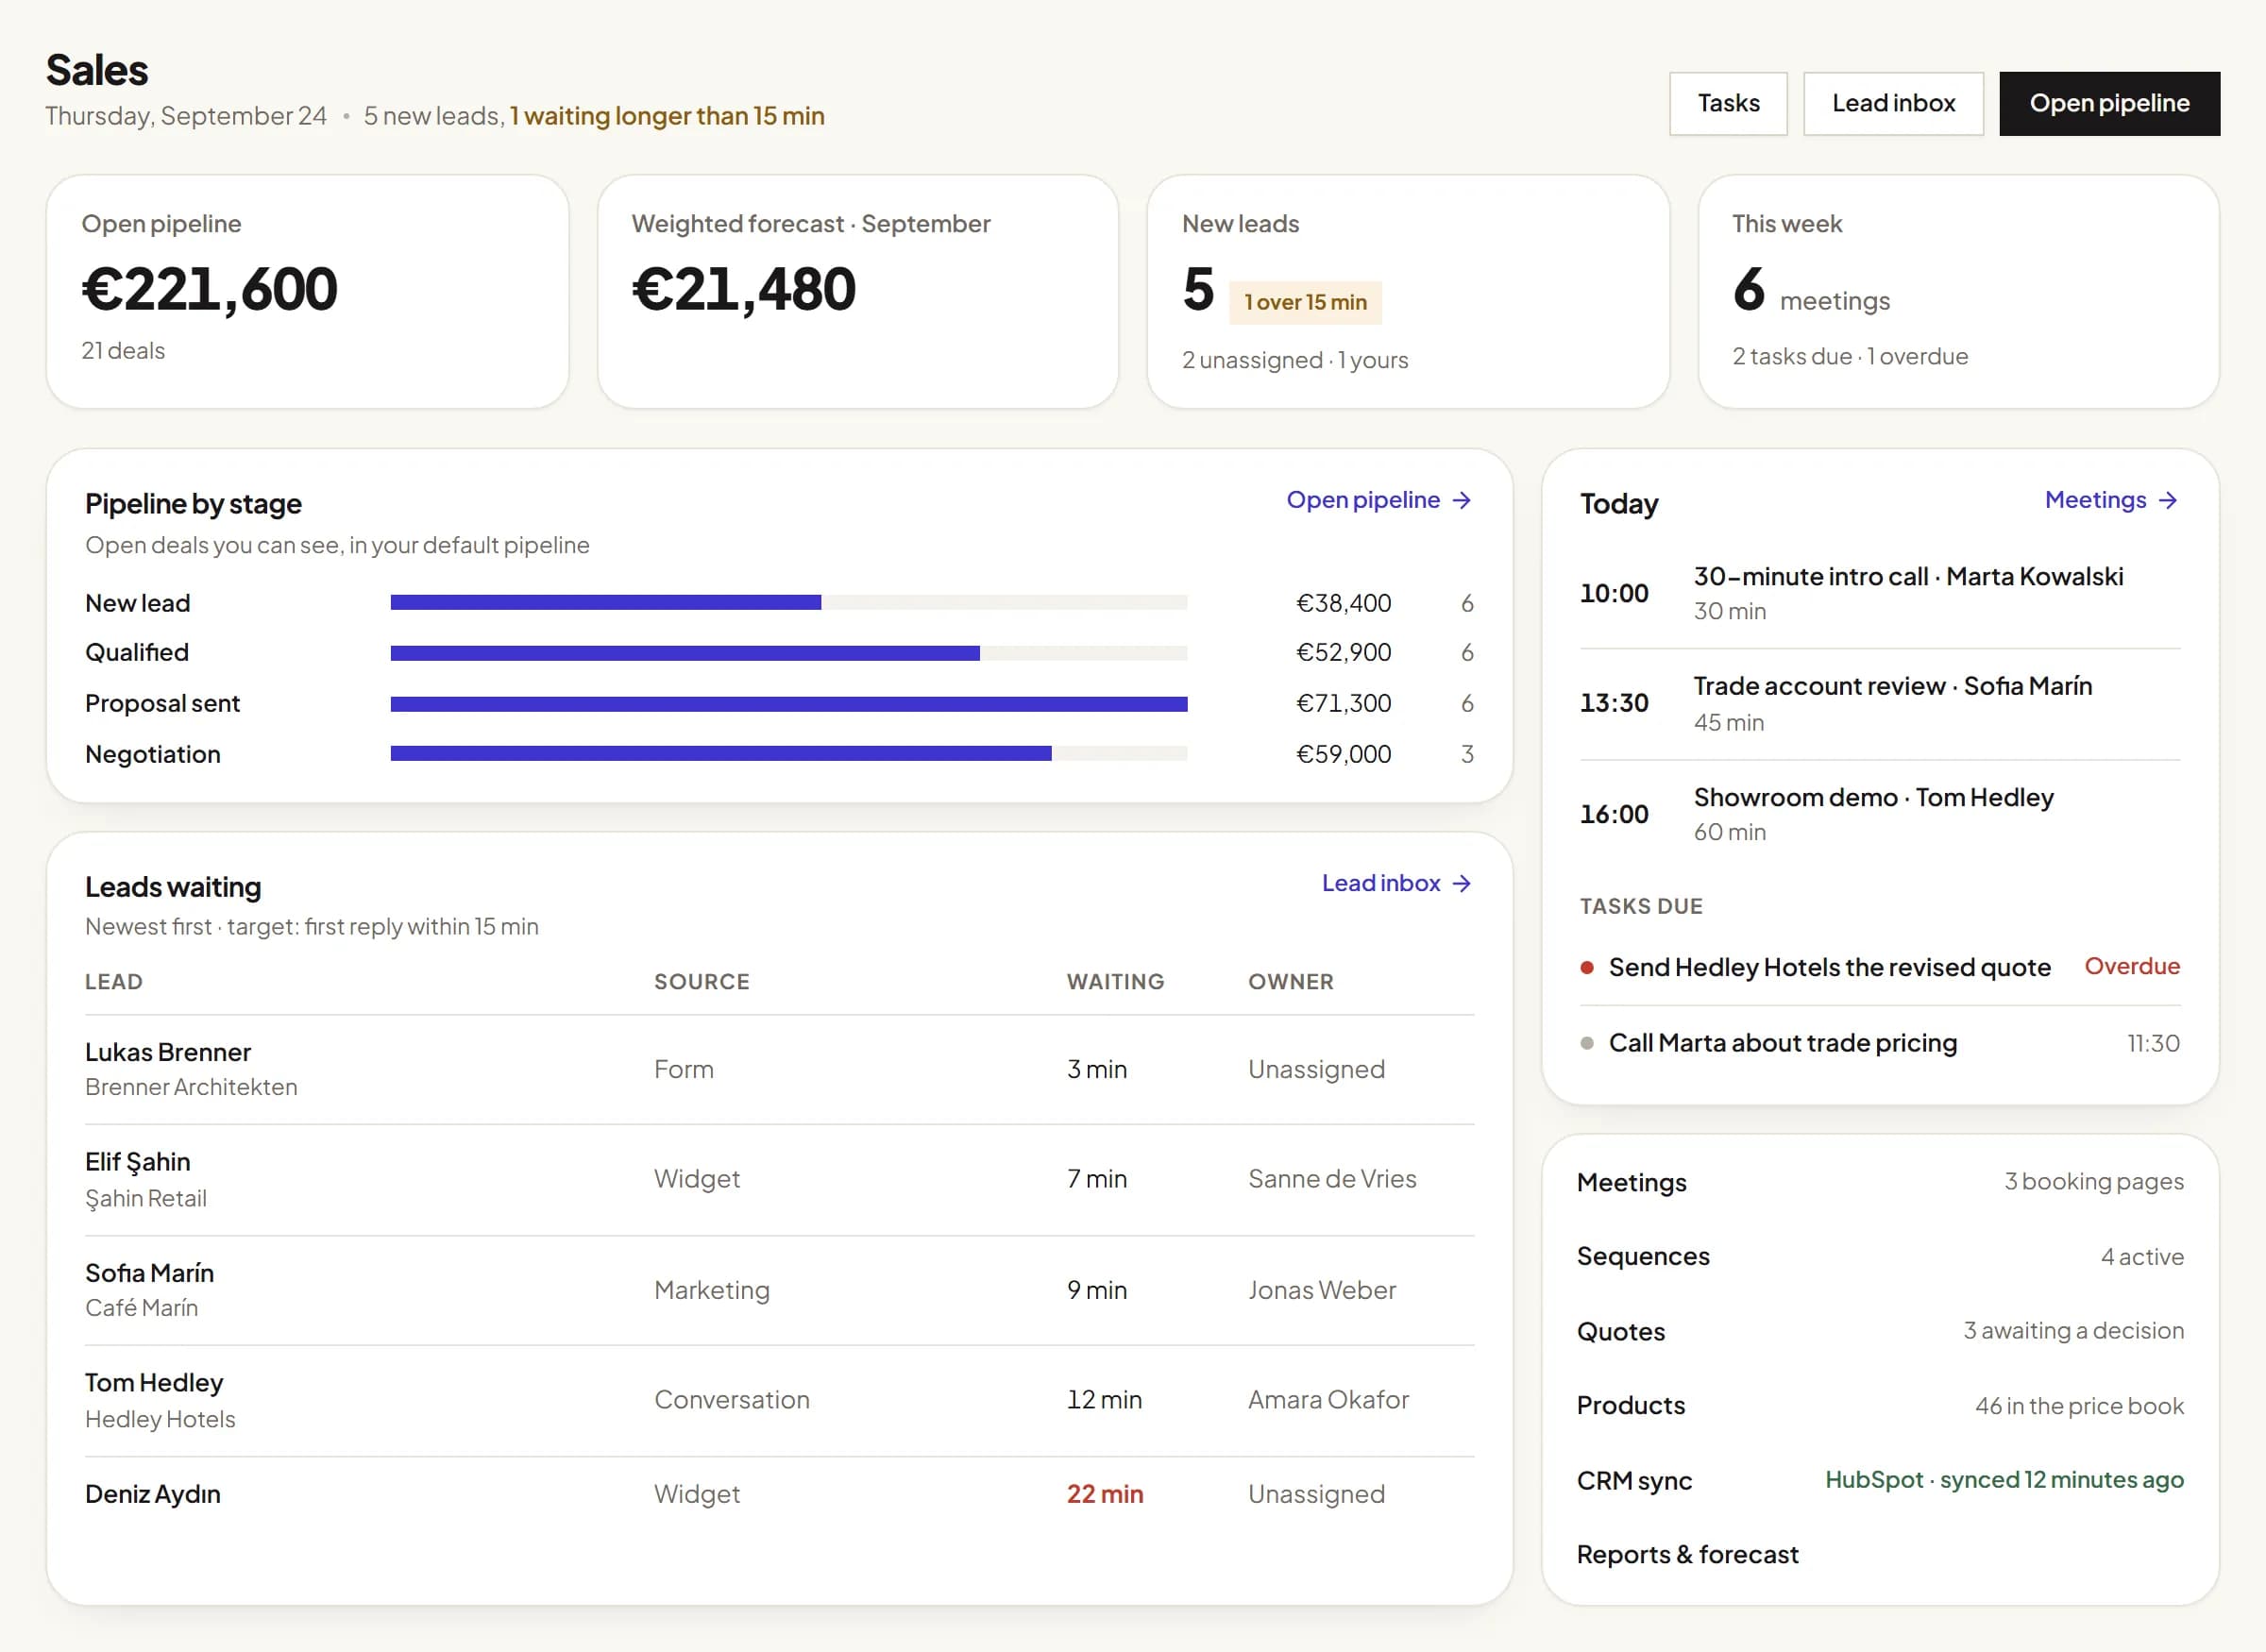The height and width of the screenshot is (1652, 2266).
Task: Open Meetings row with 3 booking pages
Action: click(x=1879, y=1181)
